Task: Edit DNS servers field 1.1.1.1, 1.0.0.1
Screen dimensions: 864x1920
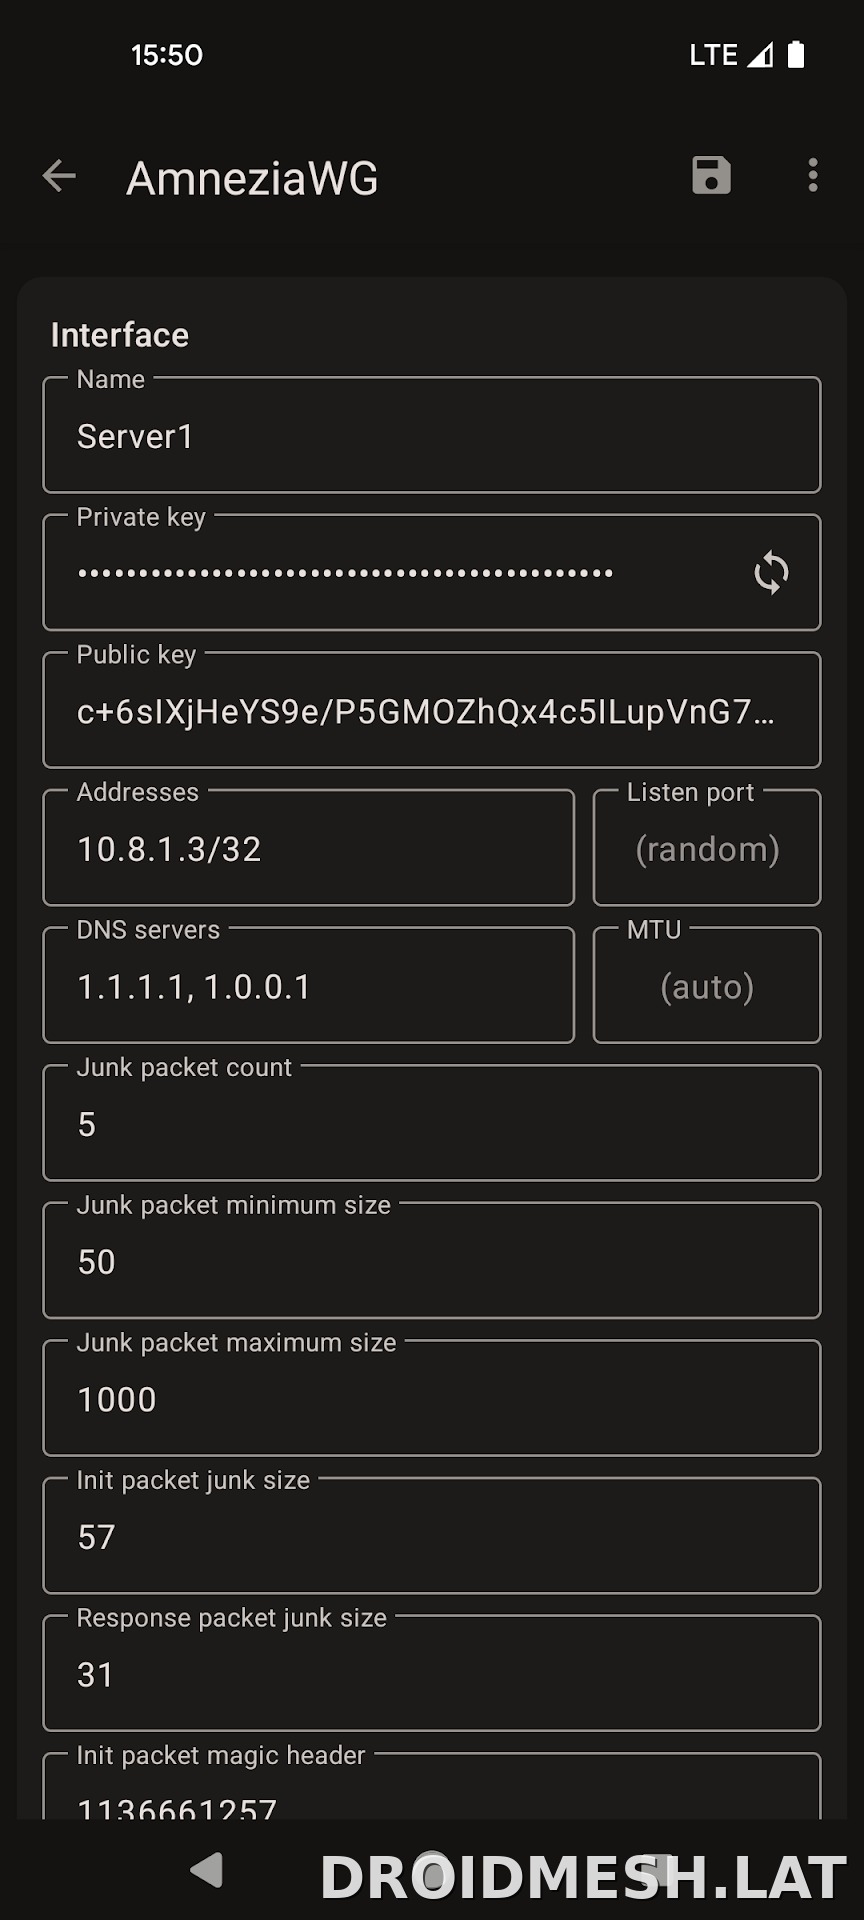Action: point(309,985)
